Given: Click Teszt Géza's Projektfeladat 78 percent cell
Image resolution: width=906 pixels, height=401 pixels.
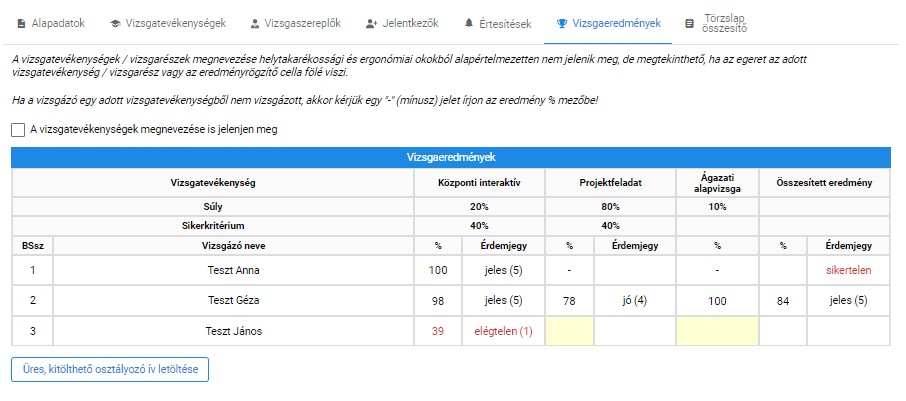Looking at the screenshot, I should [569, 301].
